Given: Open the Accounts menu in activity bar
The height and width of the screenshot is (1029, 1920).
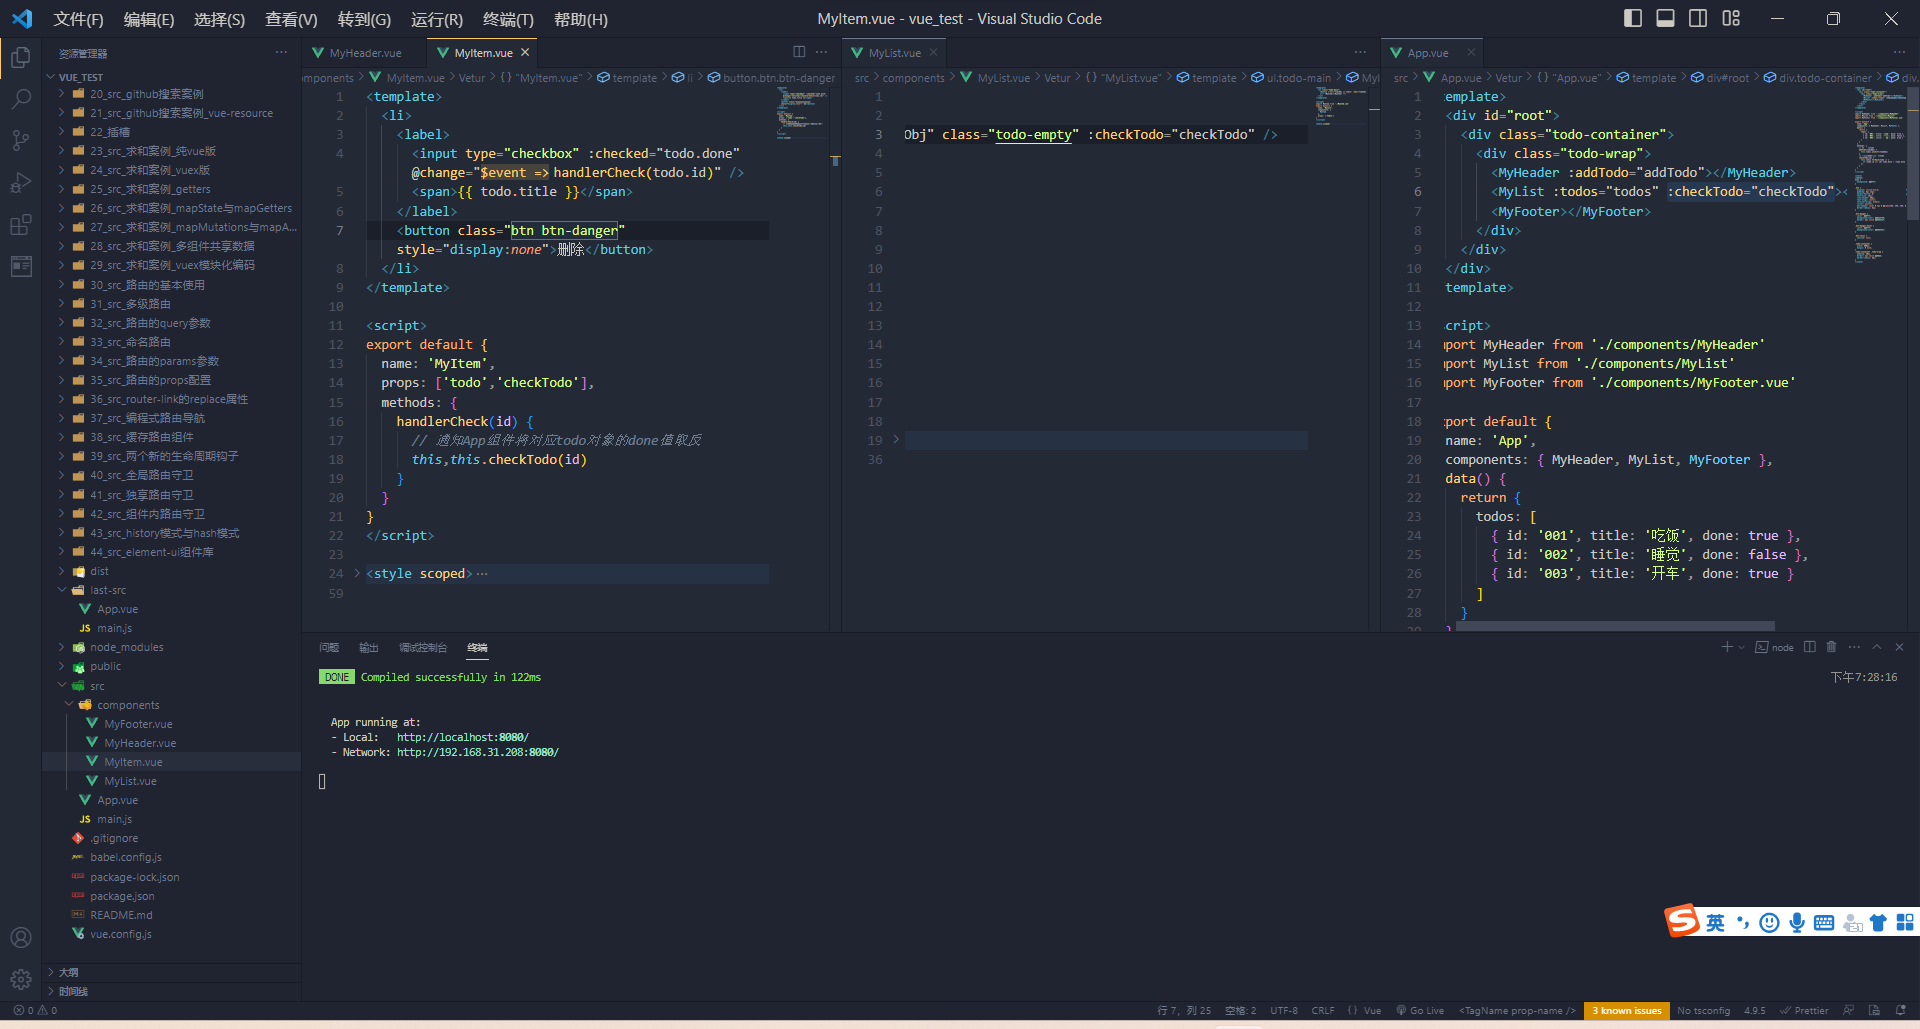Looking at the screenshot, I should click(21, 938).
